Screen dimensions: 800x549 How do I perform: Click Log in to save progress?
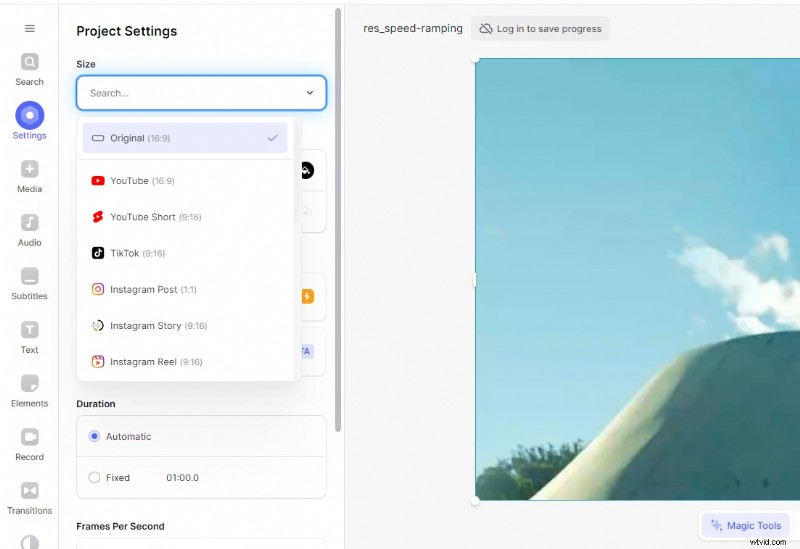point(540,29)
